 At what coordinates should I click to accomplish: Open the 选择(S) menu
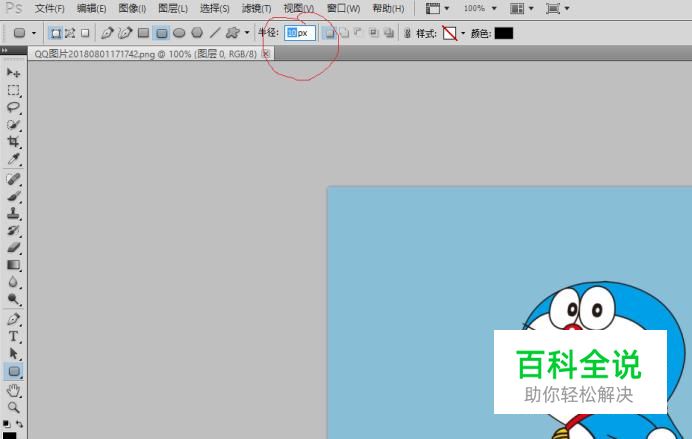click(x=214, y=8)
